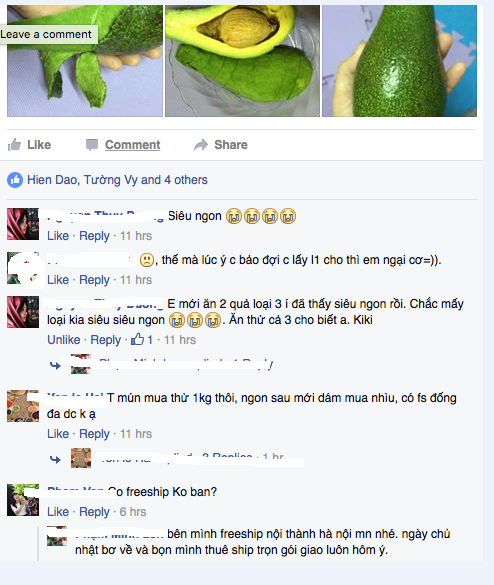Click the reply arrow beside 2 Replies
494x585 pixels.
point(55,459)
